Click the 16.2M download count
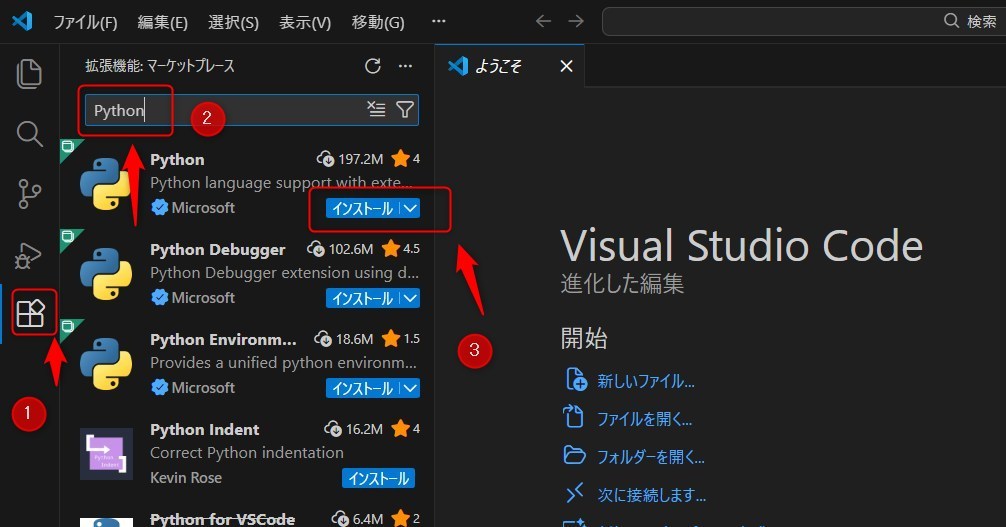The width and height of the screenshot is (1006, 527). (x=354, y=428)
